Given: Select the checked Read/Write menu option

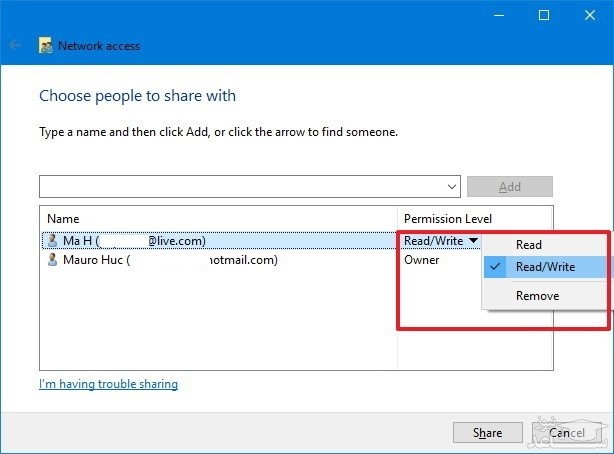Looking at the screenshot, I should click(543, 267).
